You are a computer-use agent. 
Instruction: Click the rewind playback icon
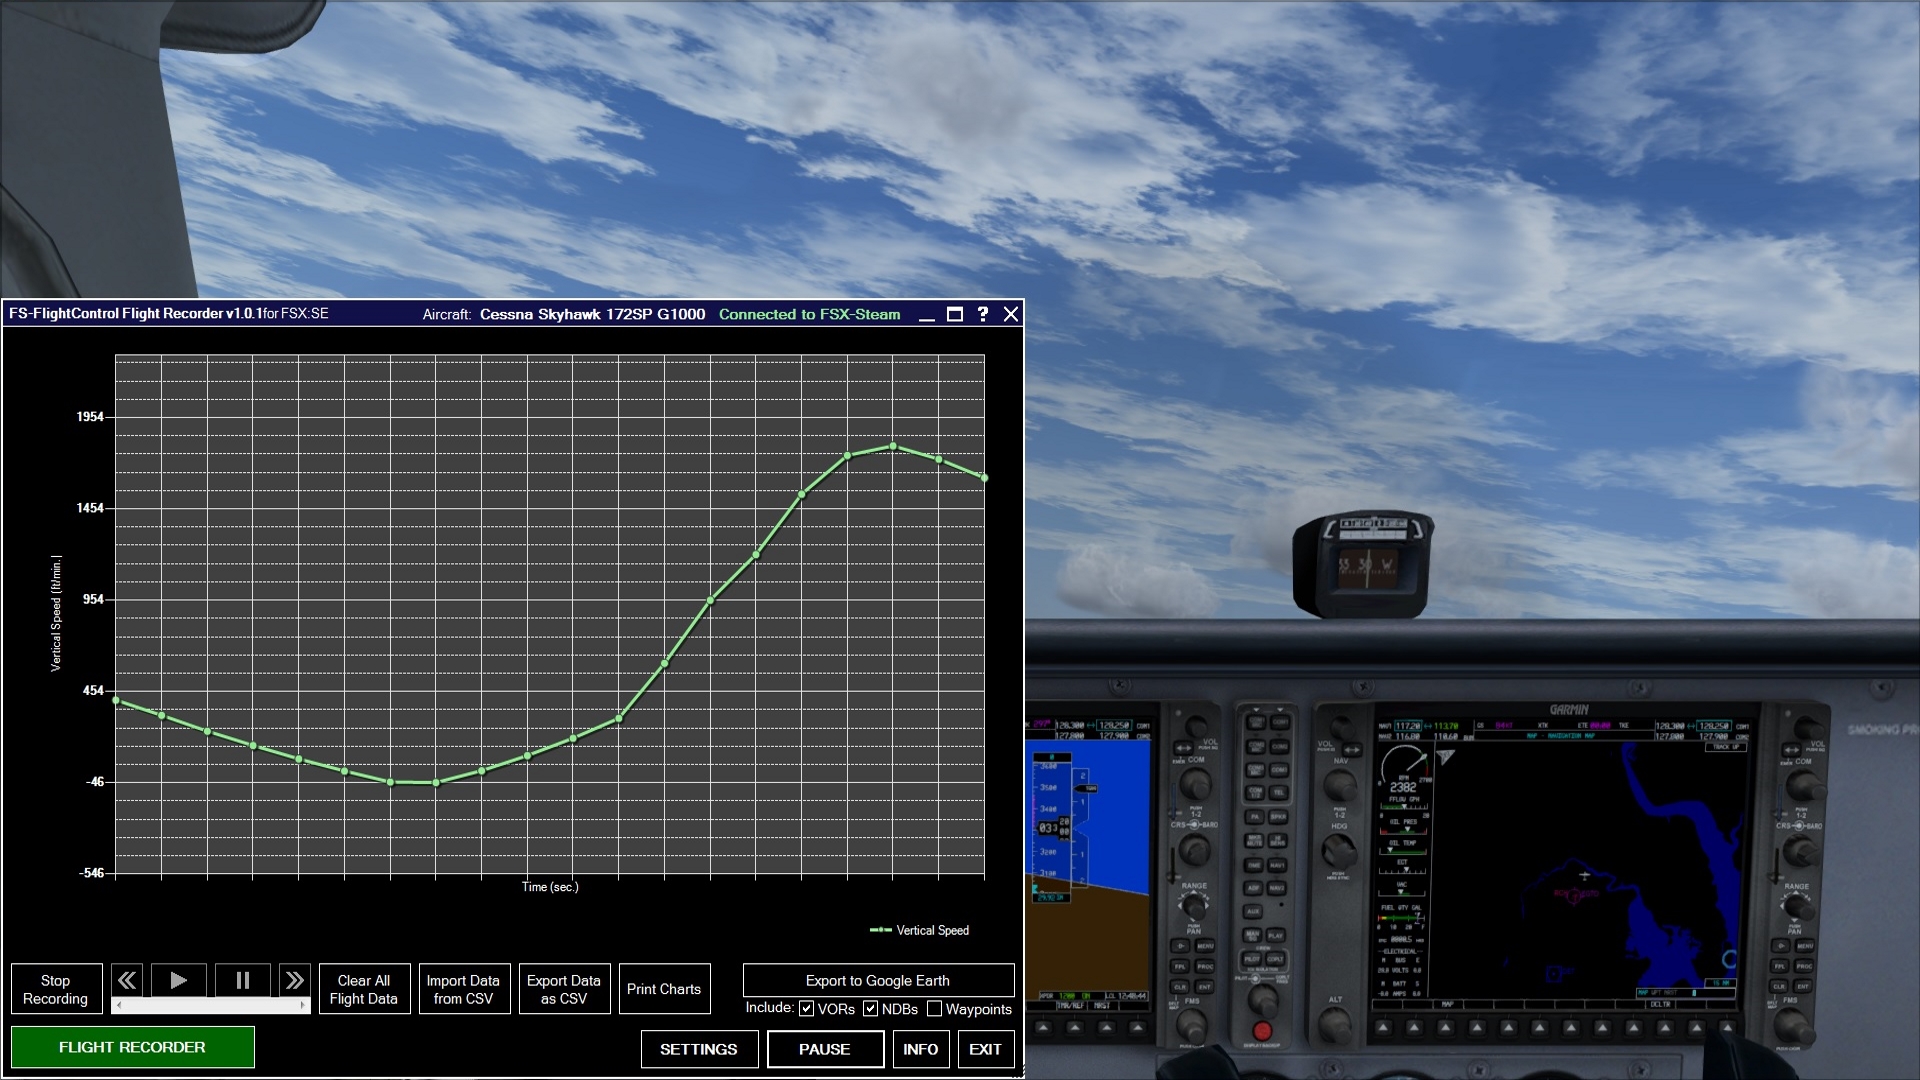pyautogui.click(x=127, y=980)
